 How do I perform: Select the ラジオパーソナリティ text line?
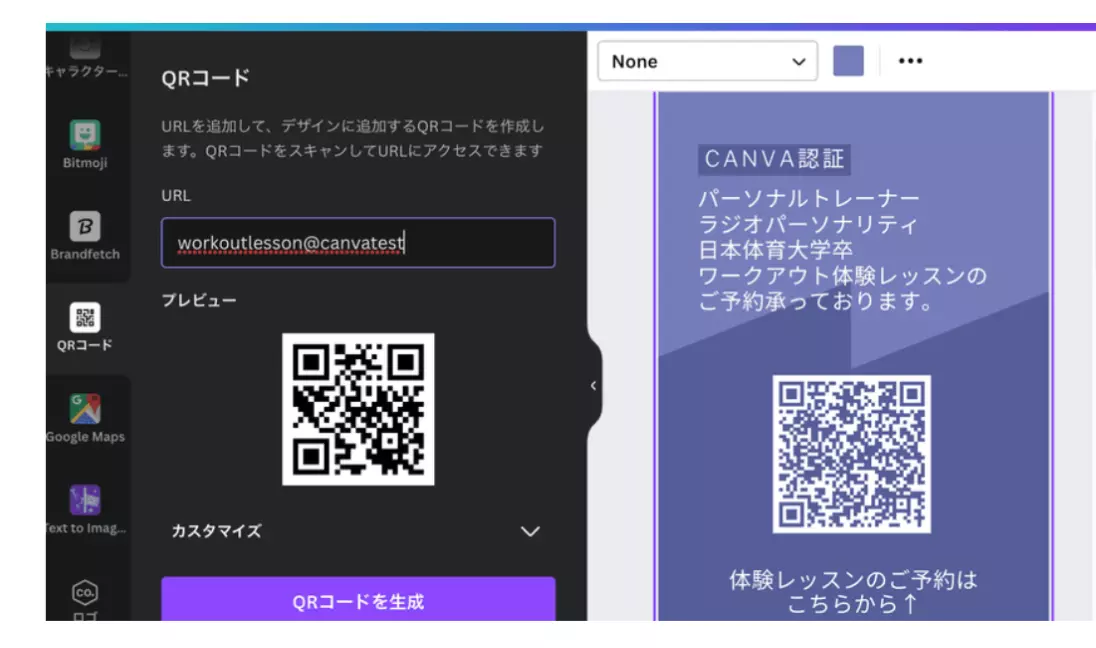(x=807, y=224)
